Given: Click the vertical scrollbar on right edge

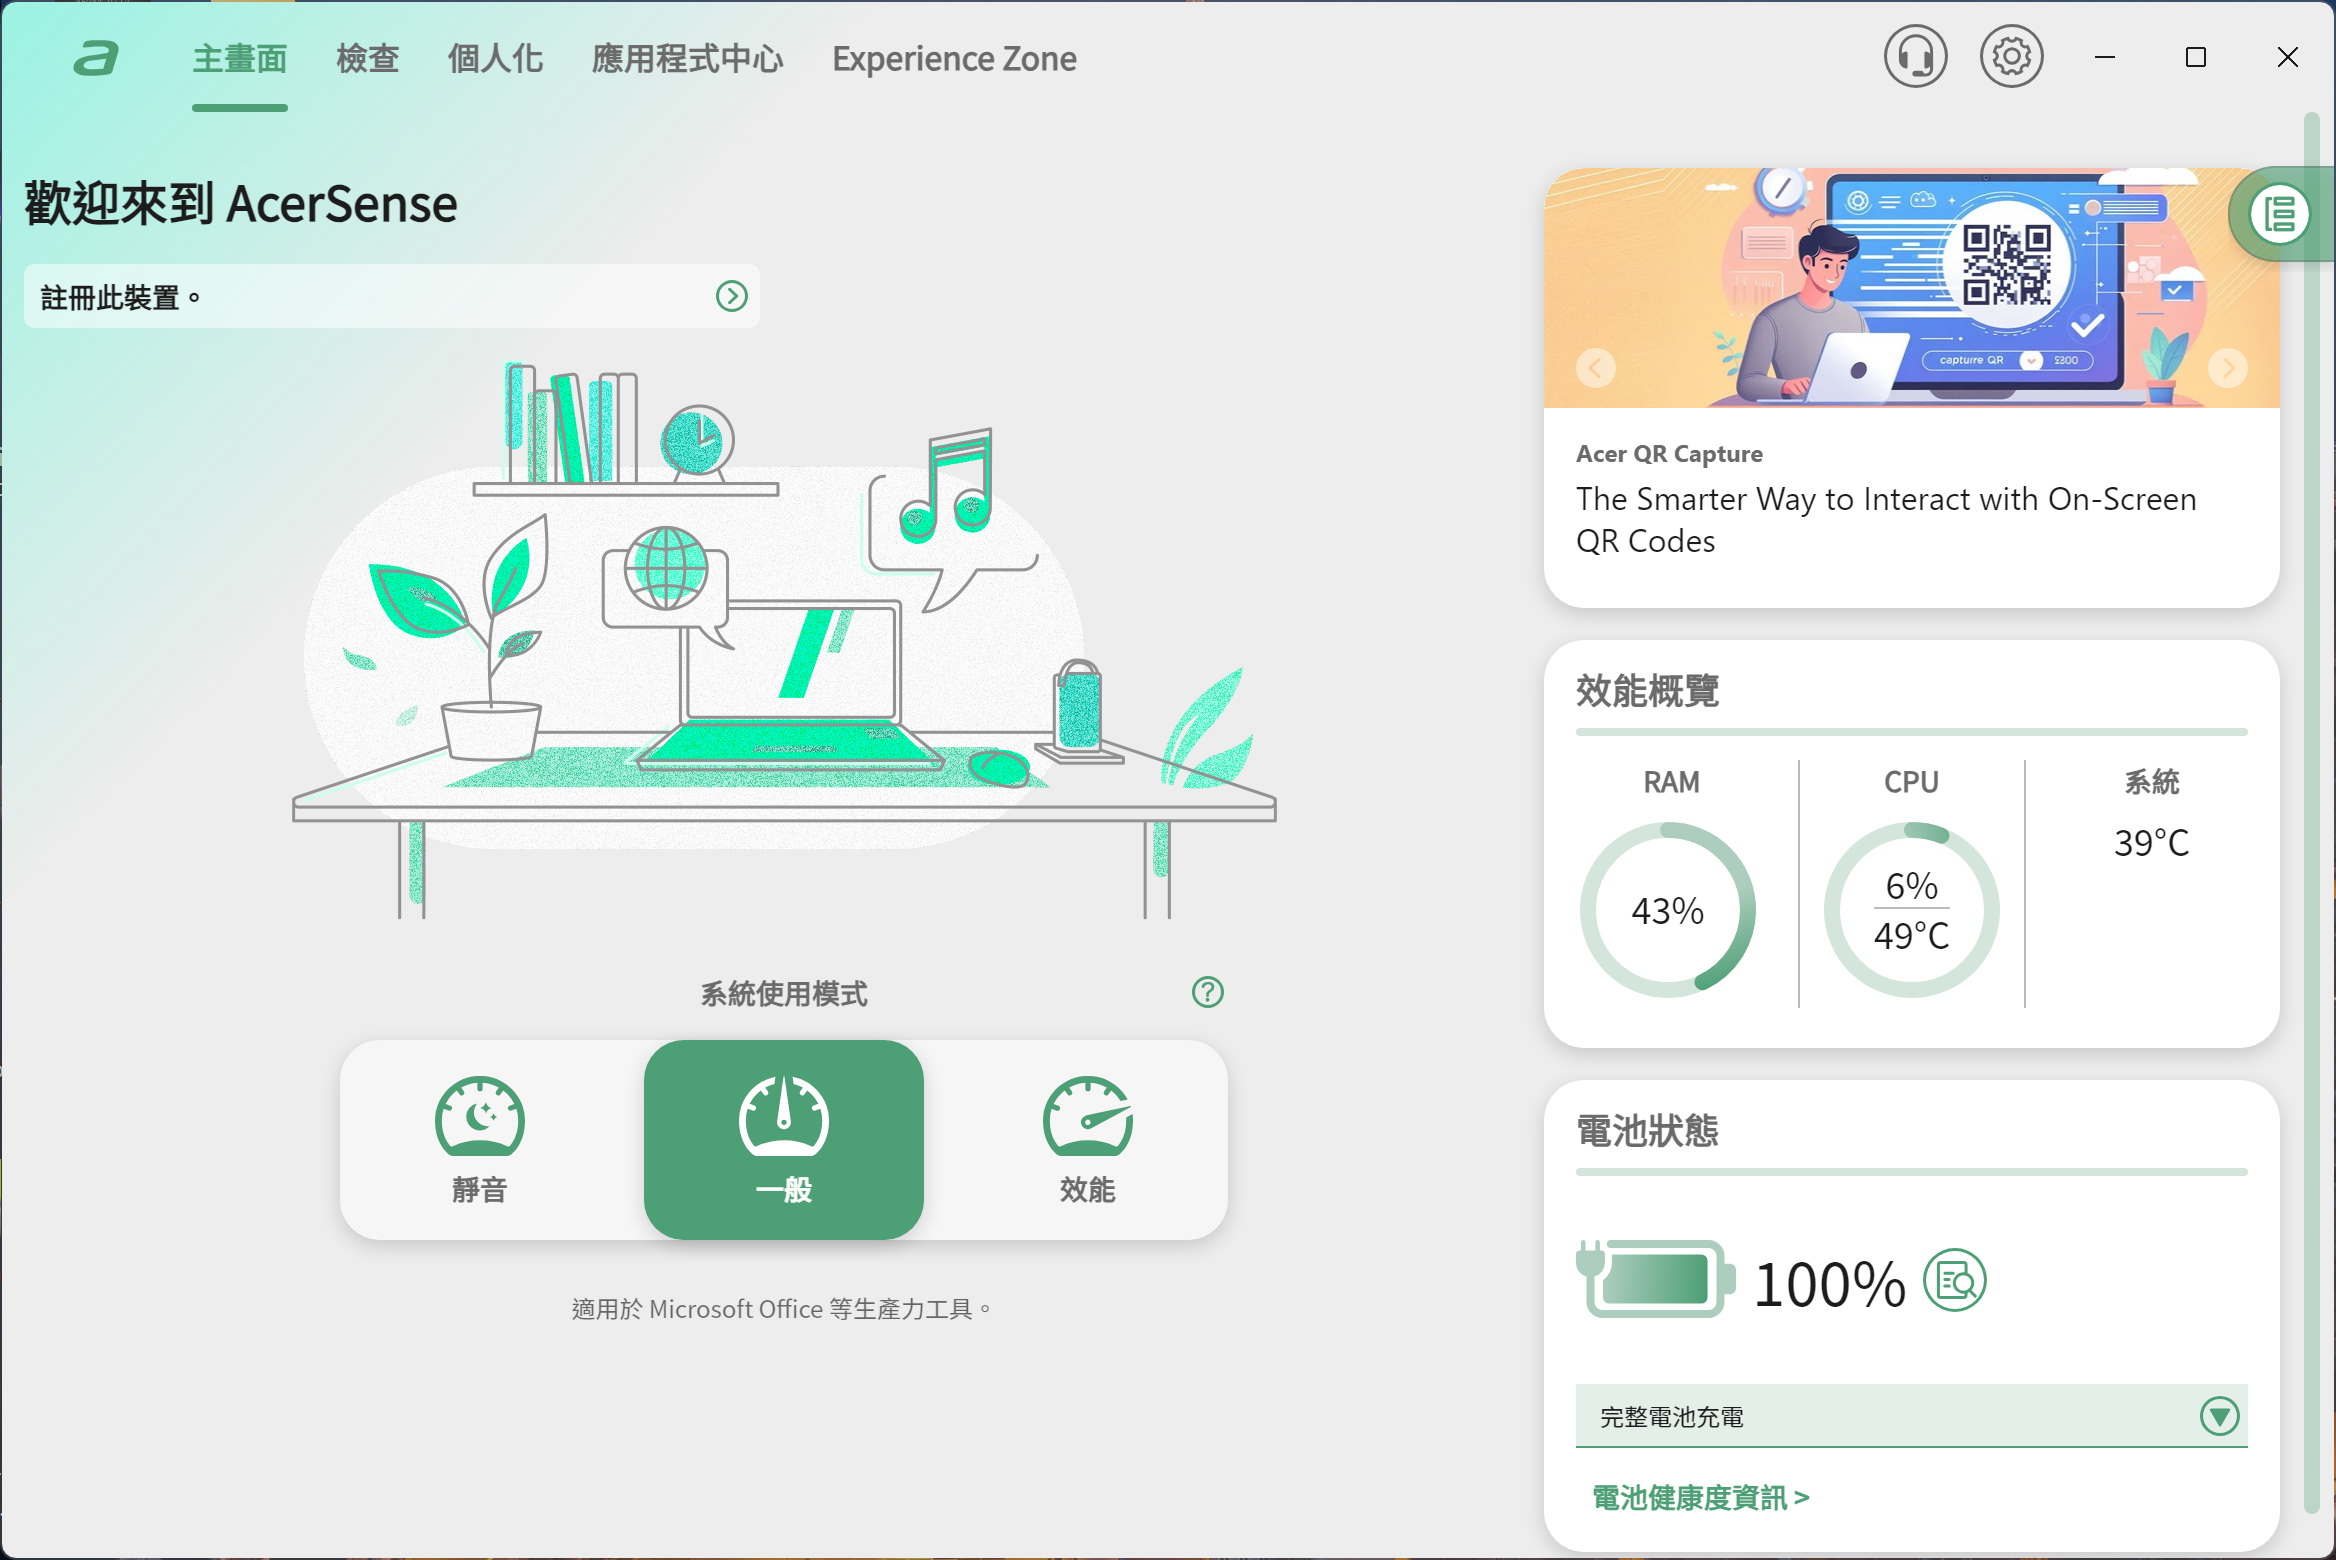Looking at the screenshot, I should click(2310, 800).
